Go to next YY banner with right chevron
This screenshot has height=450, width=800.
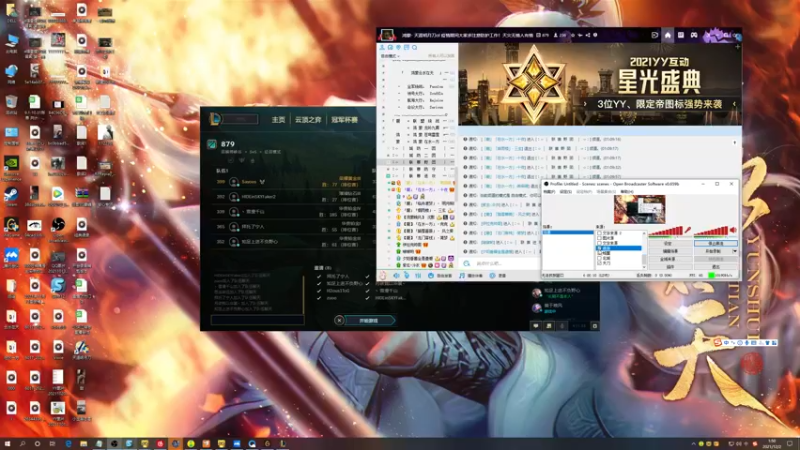pyautogui.click(x=585, y=104)
